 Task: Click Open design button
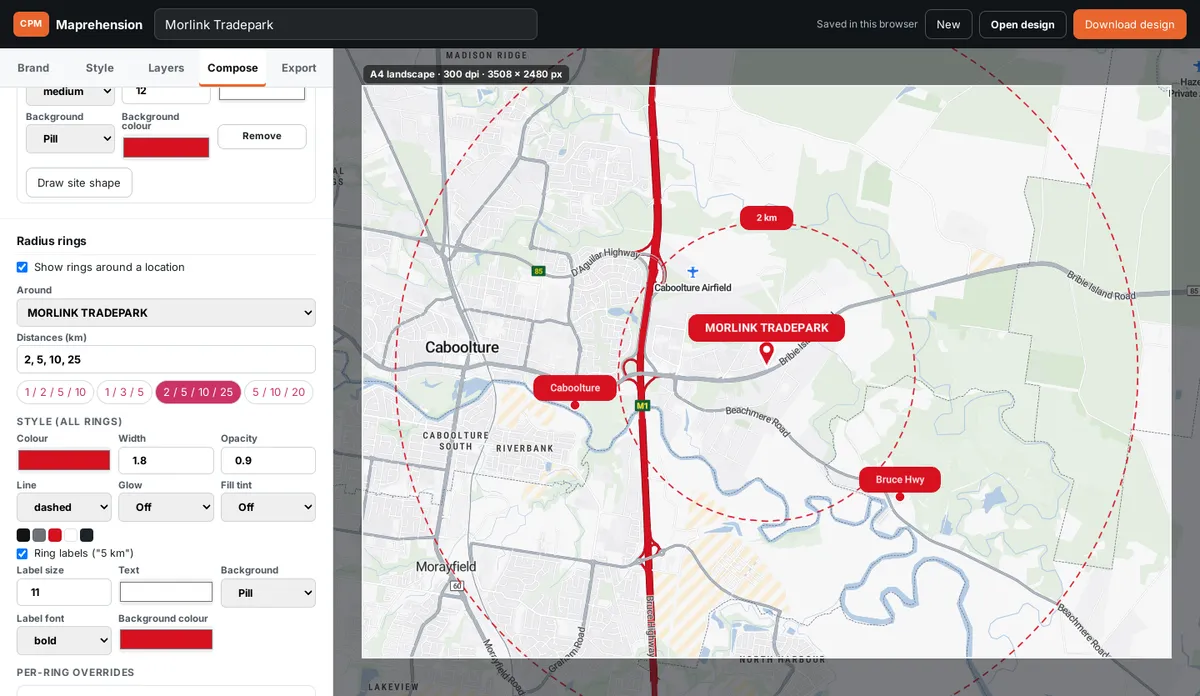(x=1022, y=24)
